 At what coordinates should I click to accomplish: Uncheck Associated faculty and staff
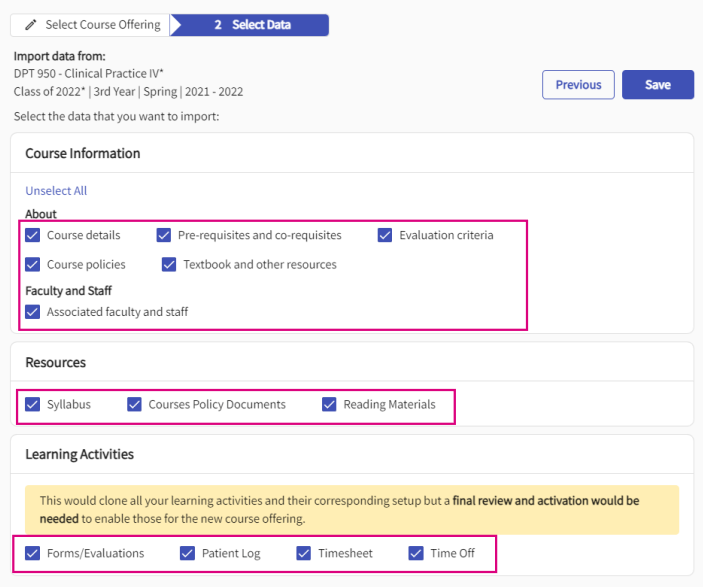click(33, 312)
